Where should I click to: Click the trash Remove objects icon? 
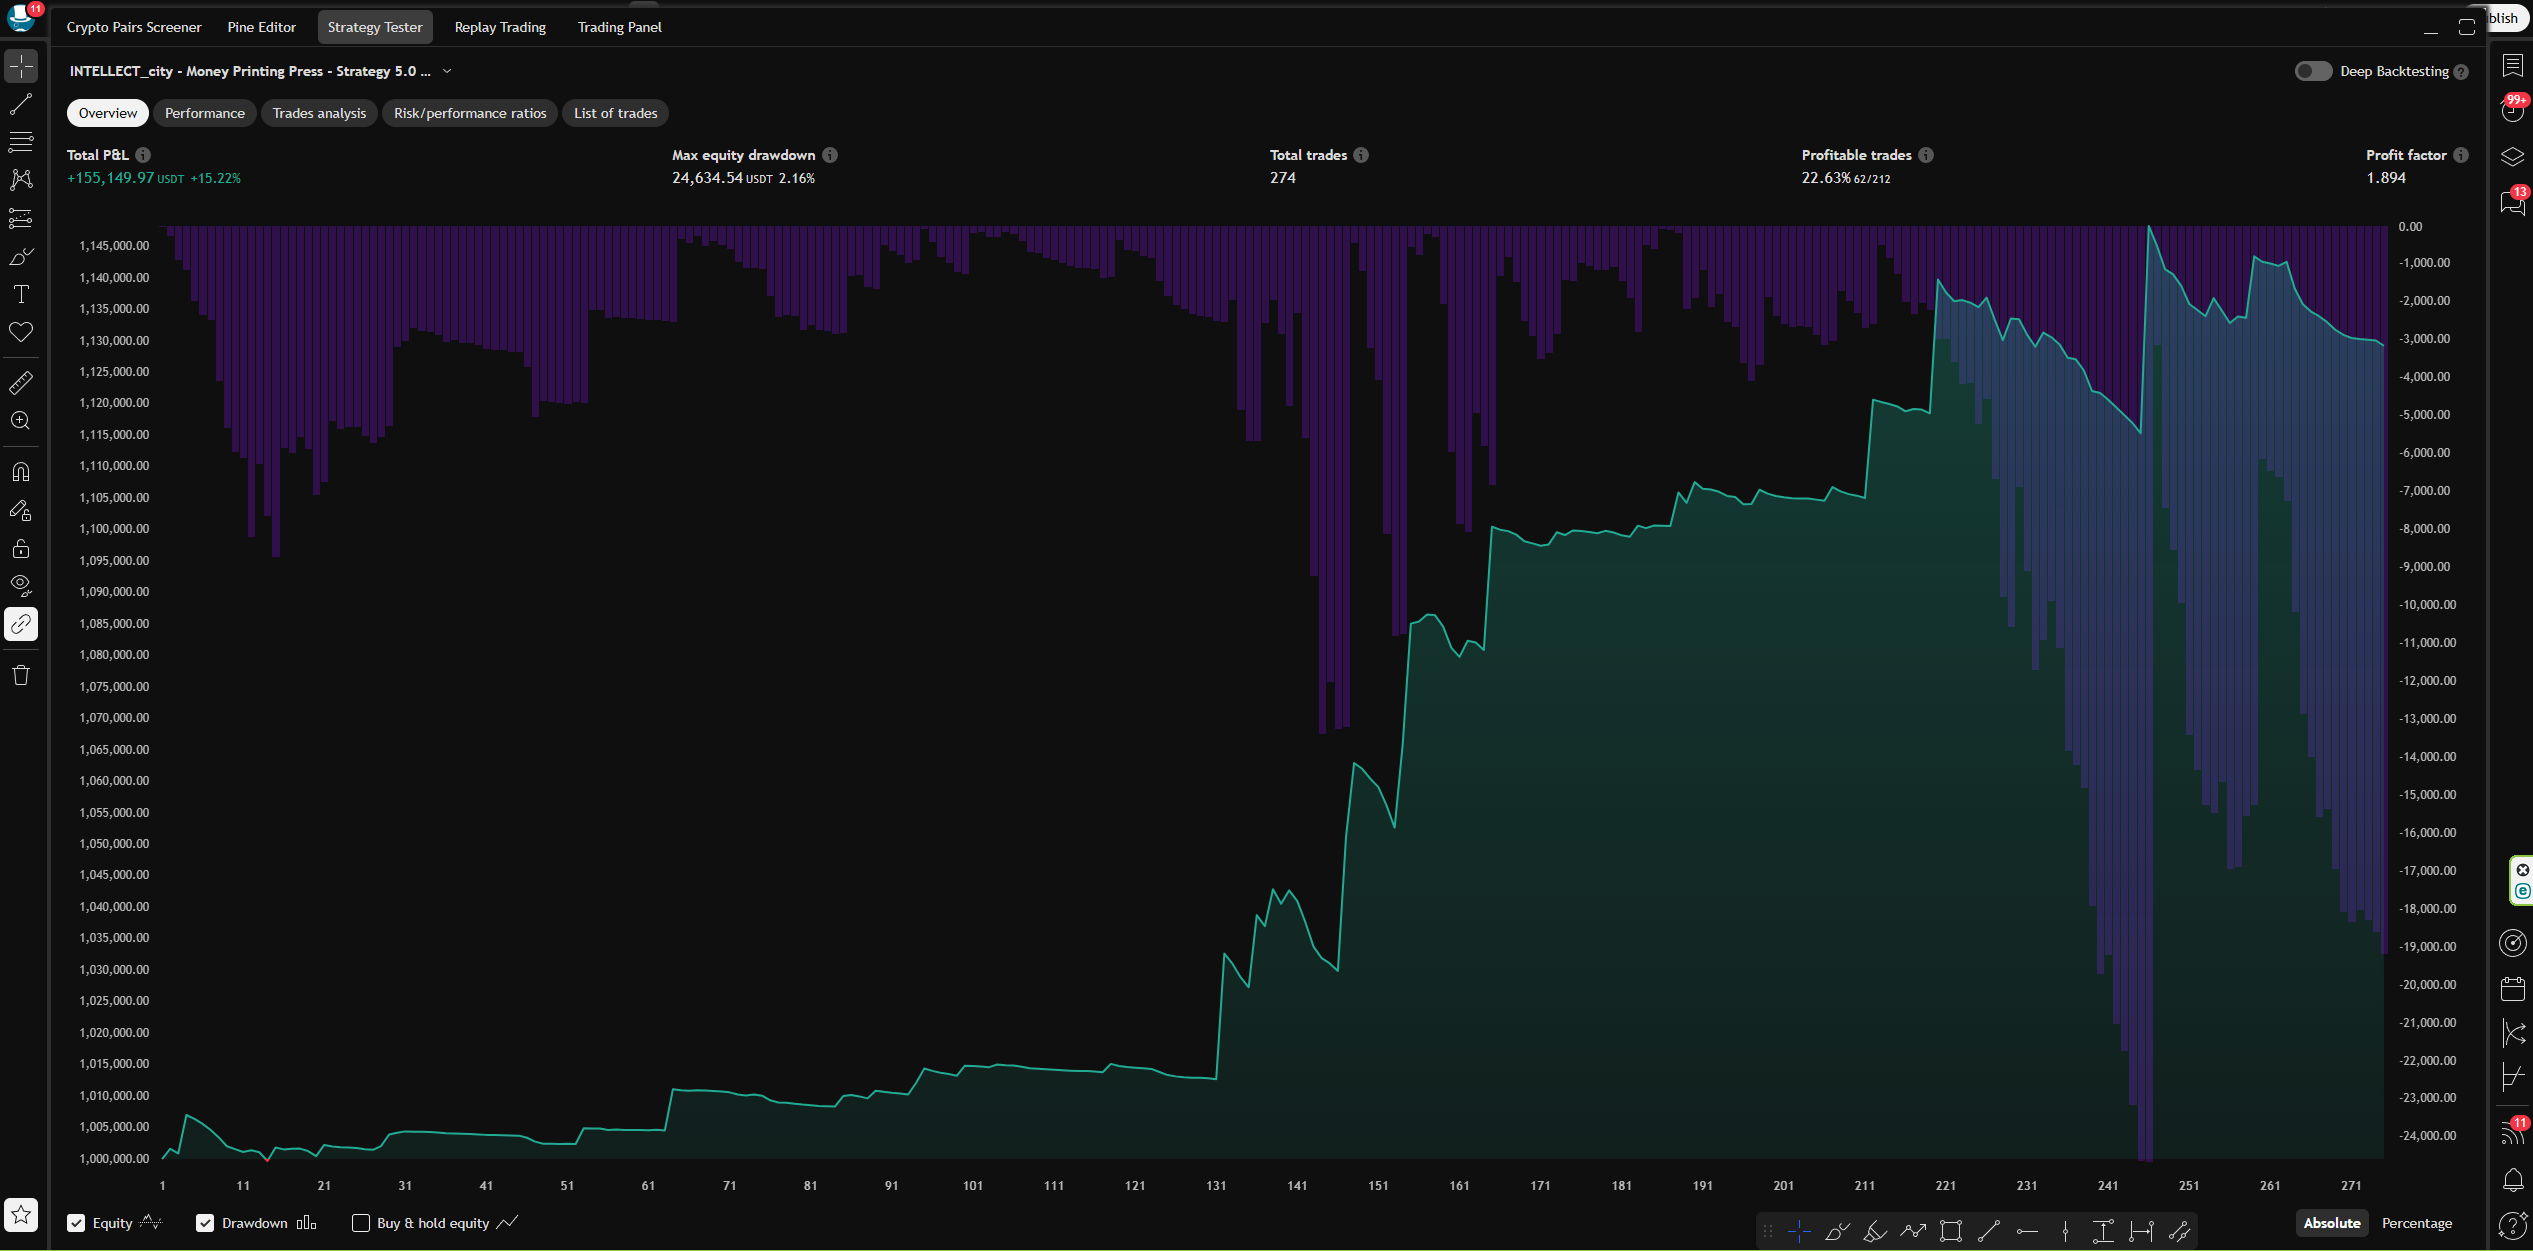[21, 675]
